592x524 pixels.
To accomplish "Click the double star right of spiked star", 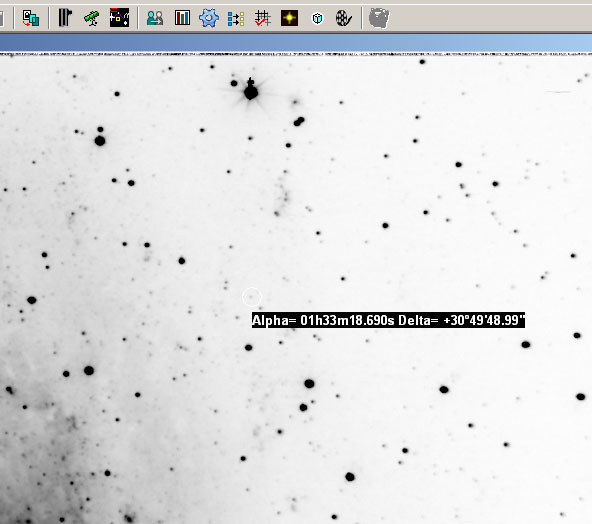I will point(299,121).
